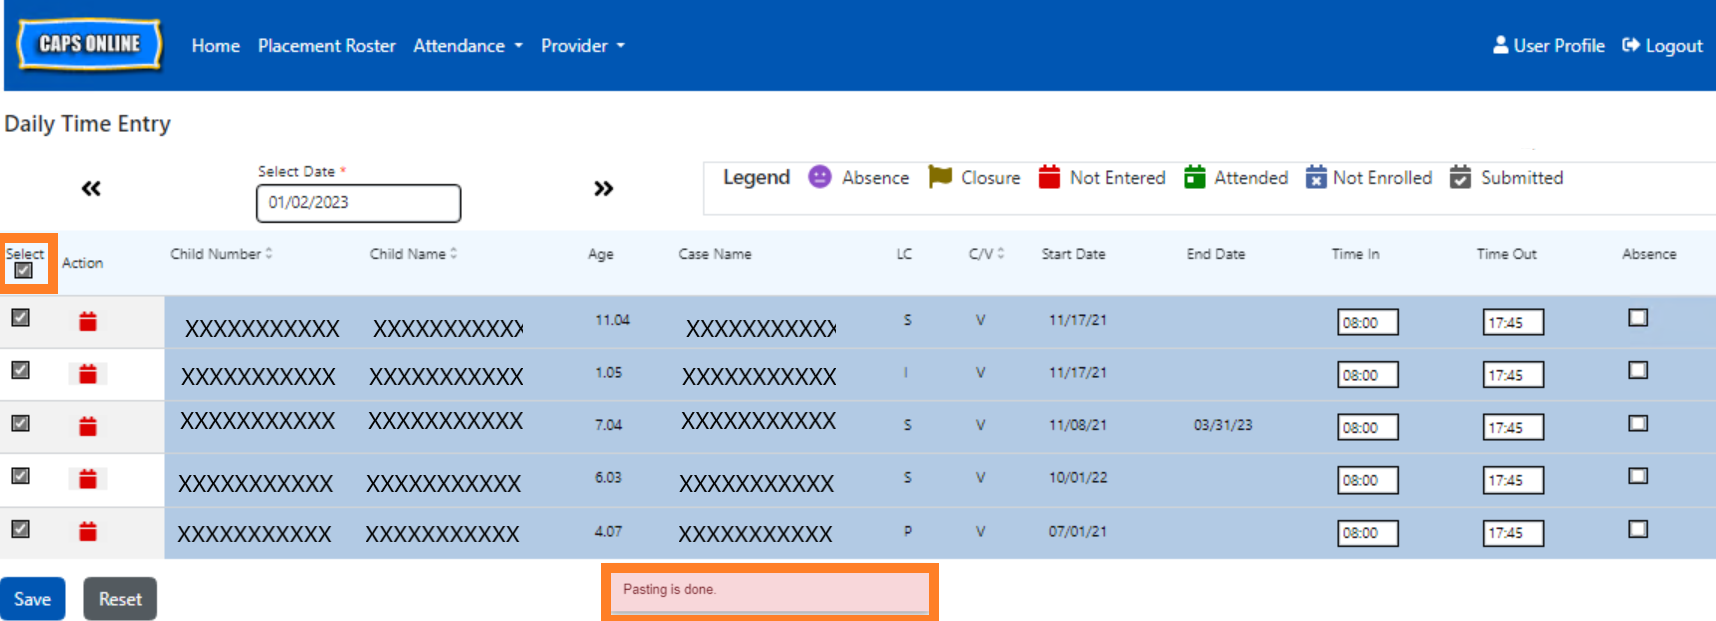The image size is (1716, 621).
Task: Edit Time Out for age 1.05 row
Action: coord(1513,375)
